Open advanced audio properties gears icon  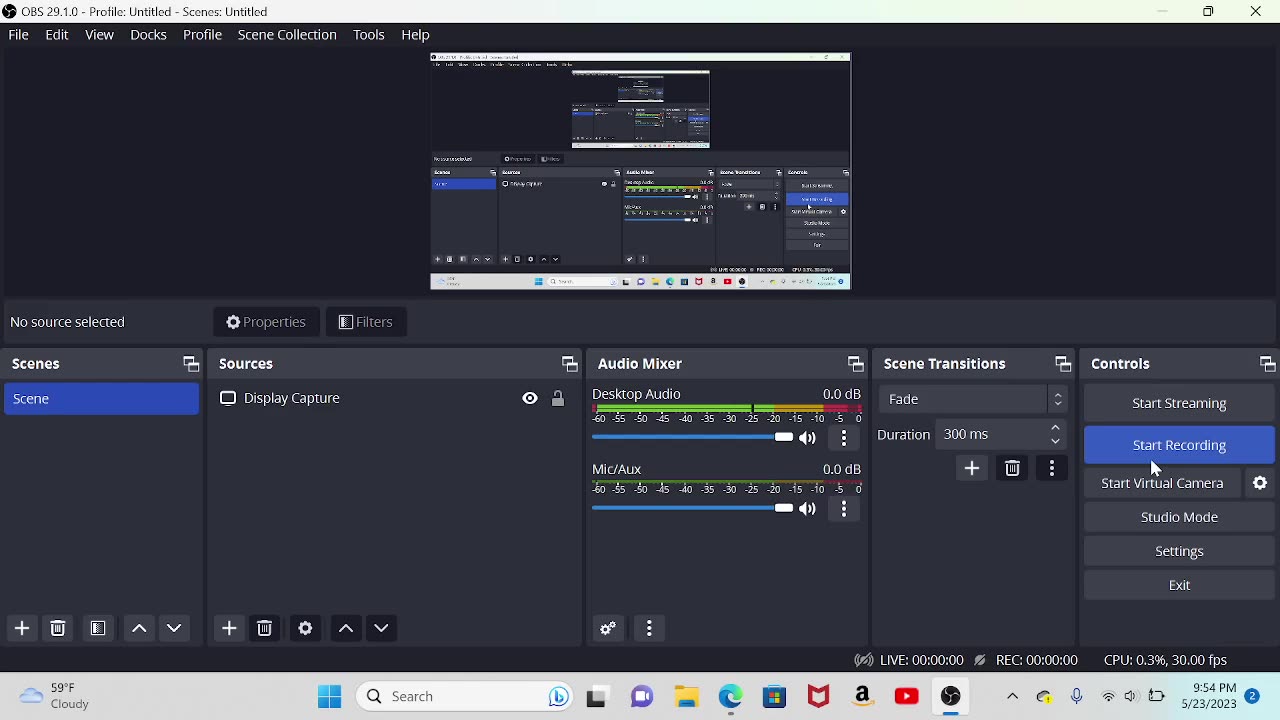[608, 628]
